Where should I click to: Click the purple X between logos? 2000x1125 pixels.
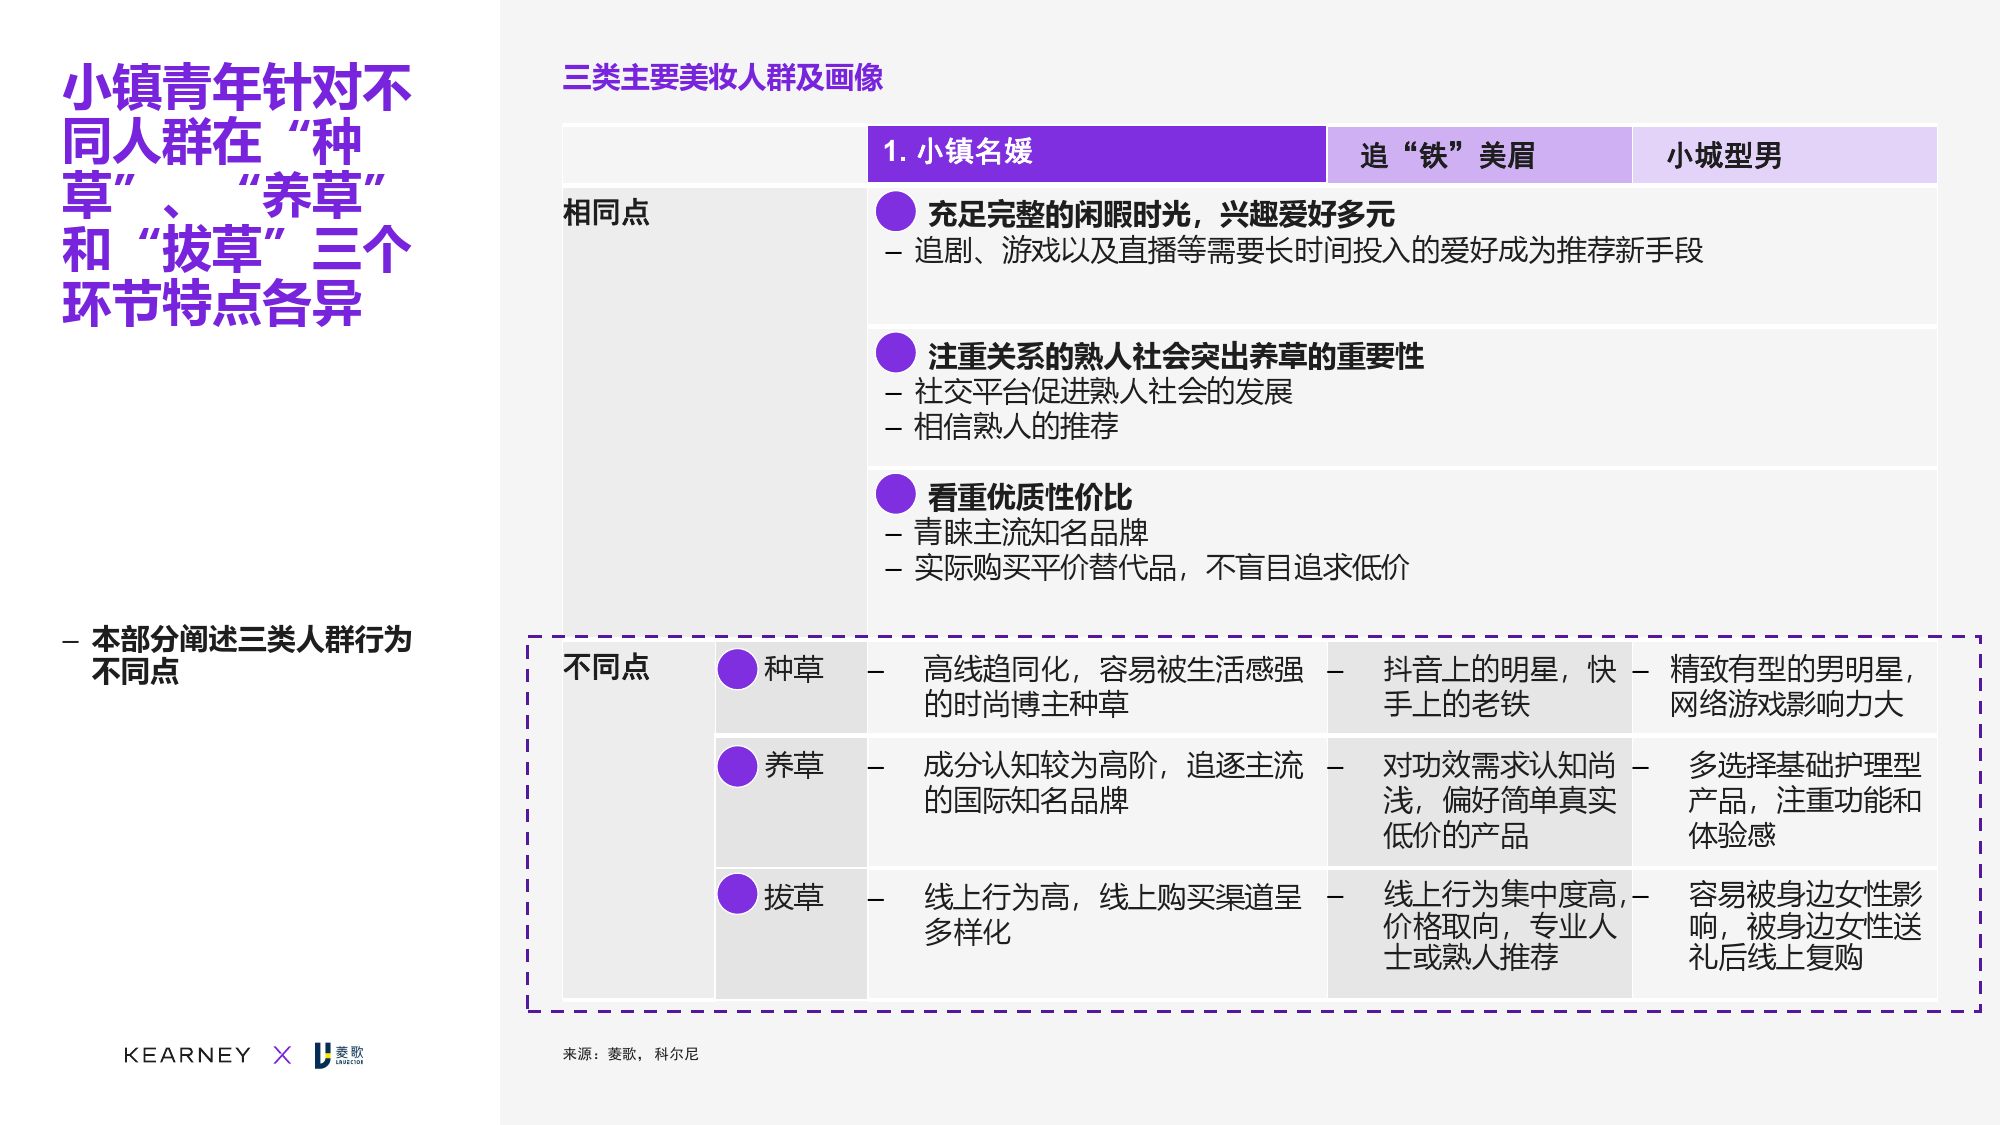point(282,1055)
